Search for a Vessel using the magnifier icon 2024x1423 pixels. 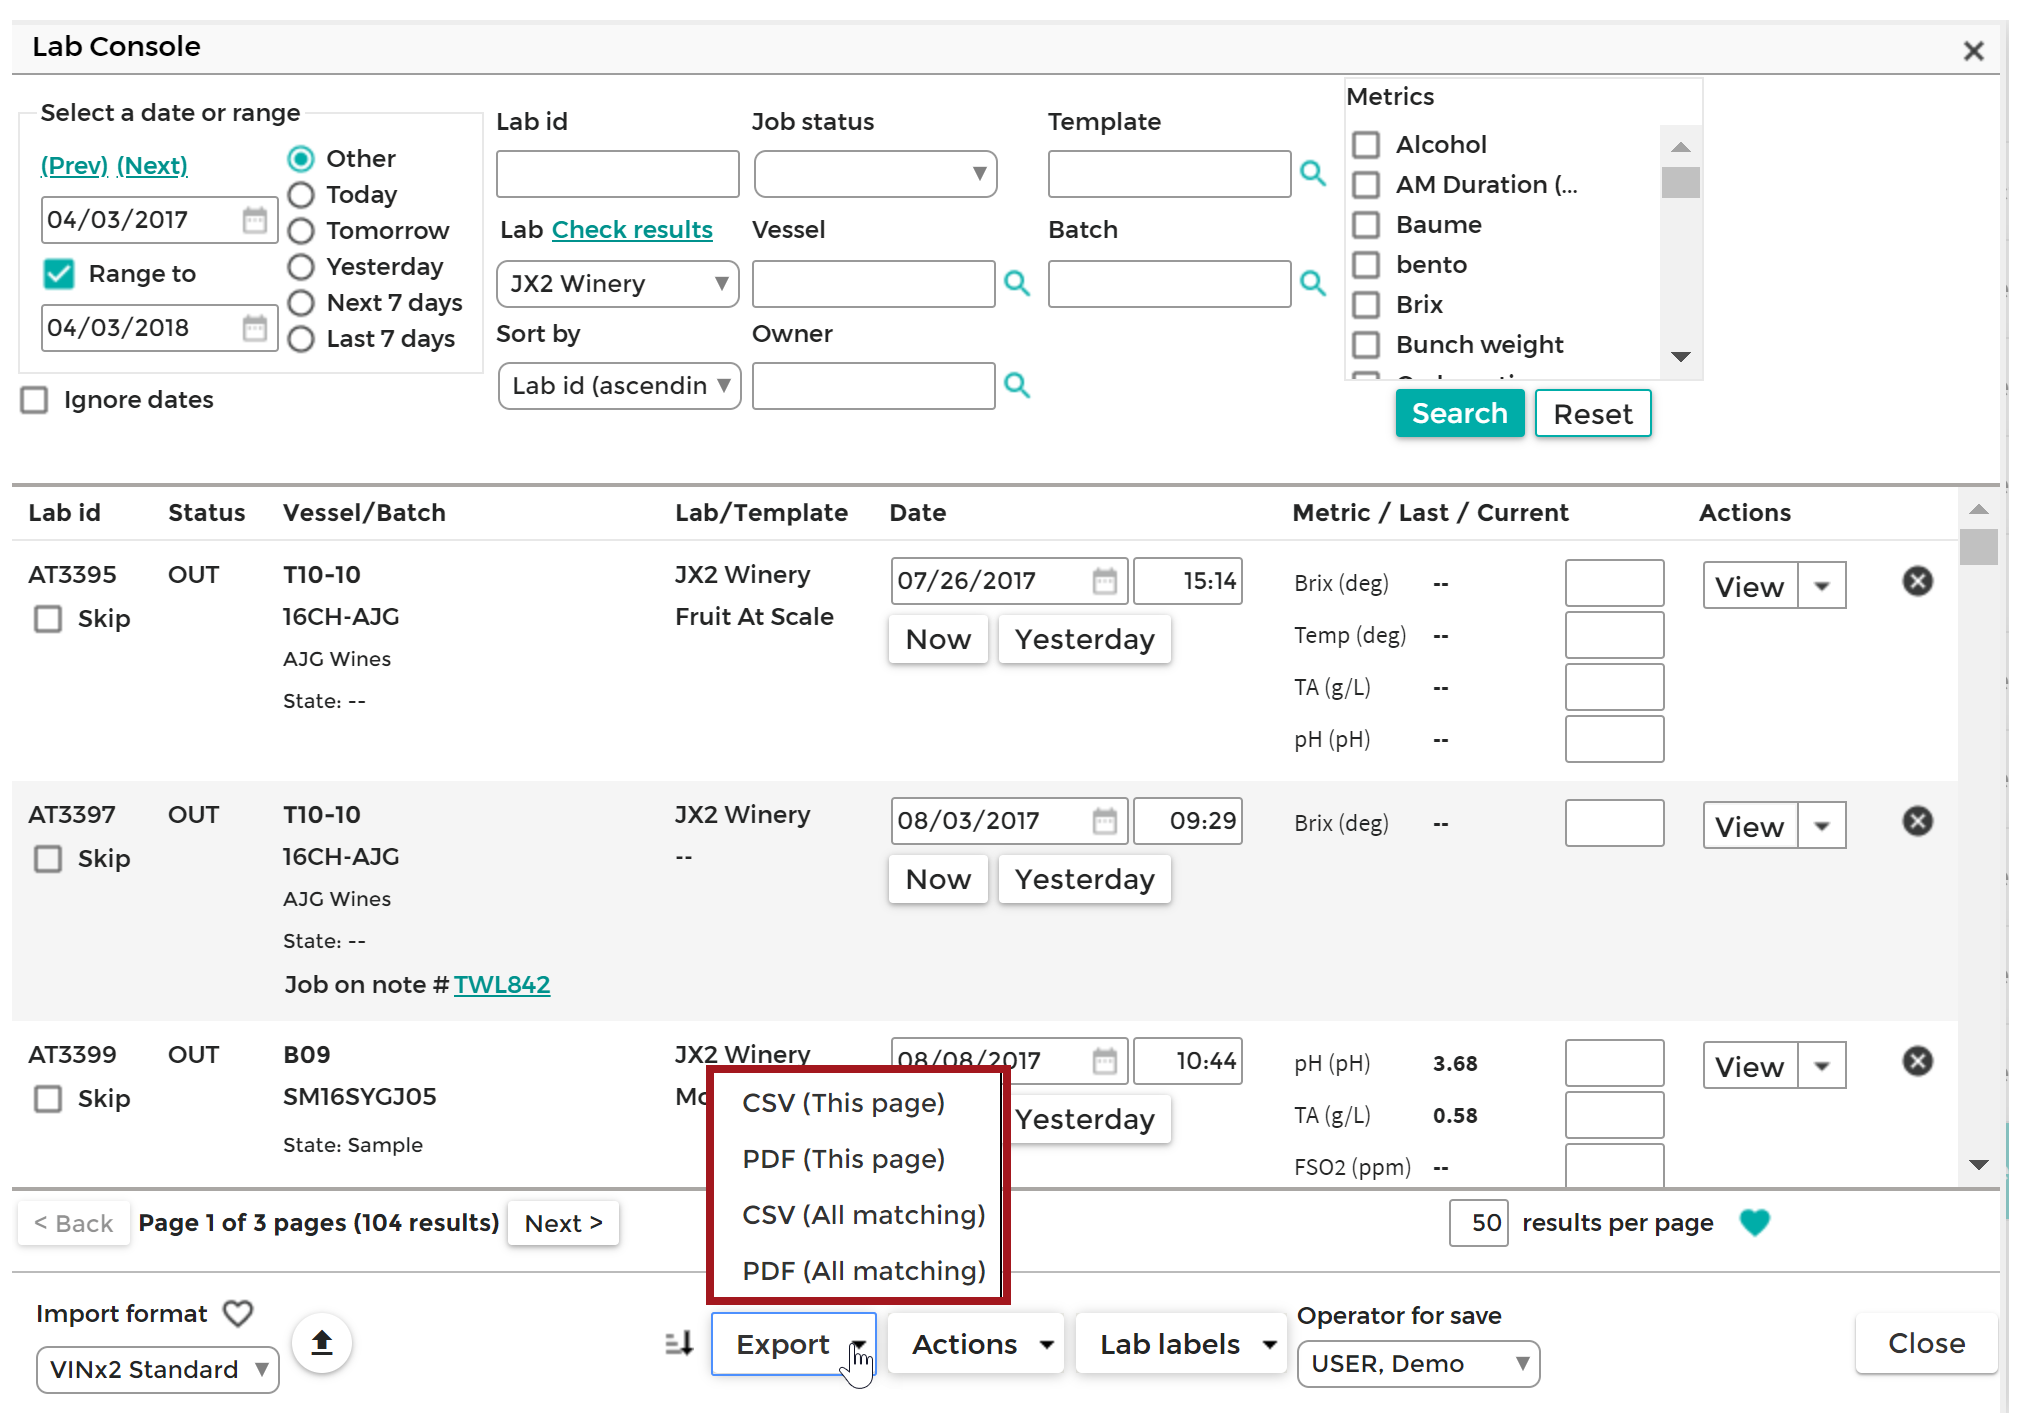[1017, 284]
